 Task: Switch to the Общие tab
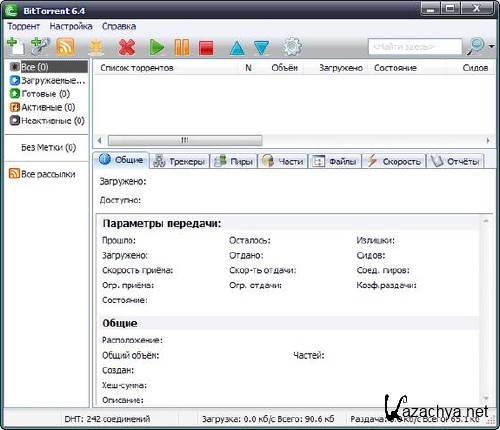[x=121, y=160]
